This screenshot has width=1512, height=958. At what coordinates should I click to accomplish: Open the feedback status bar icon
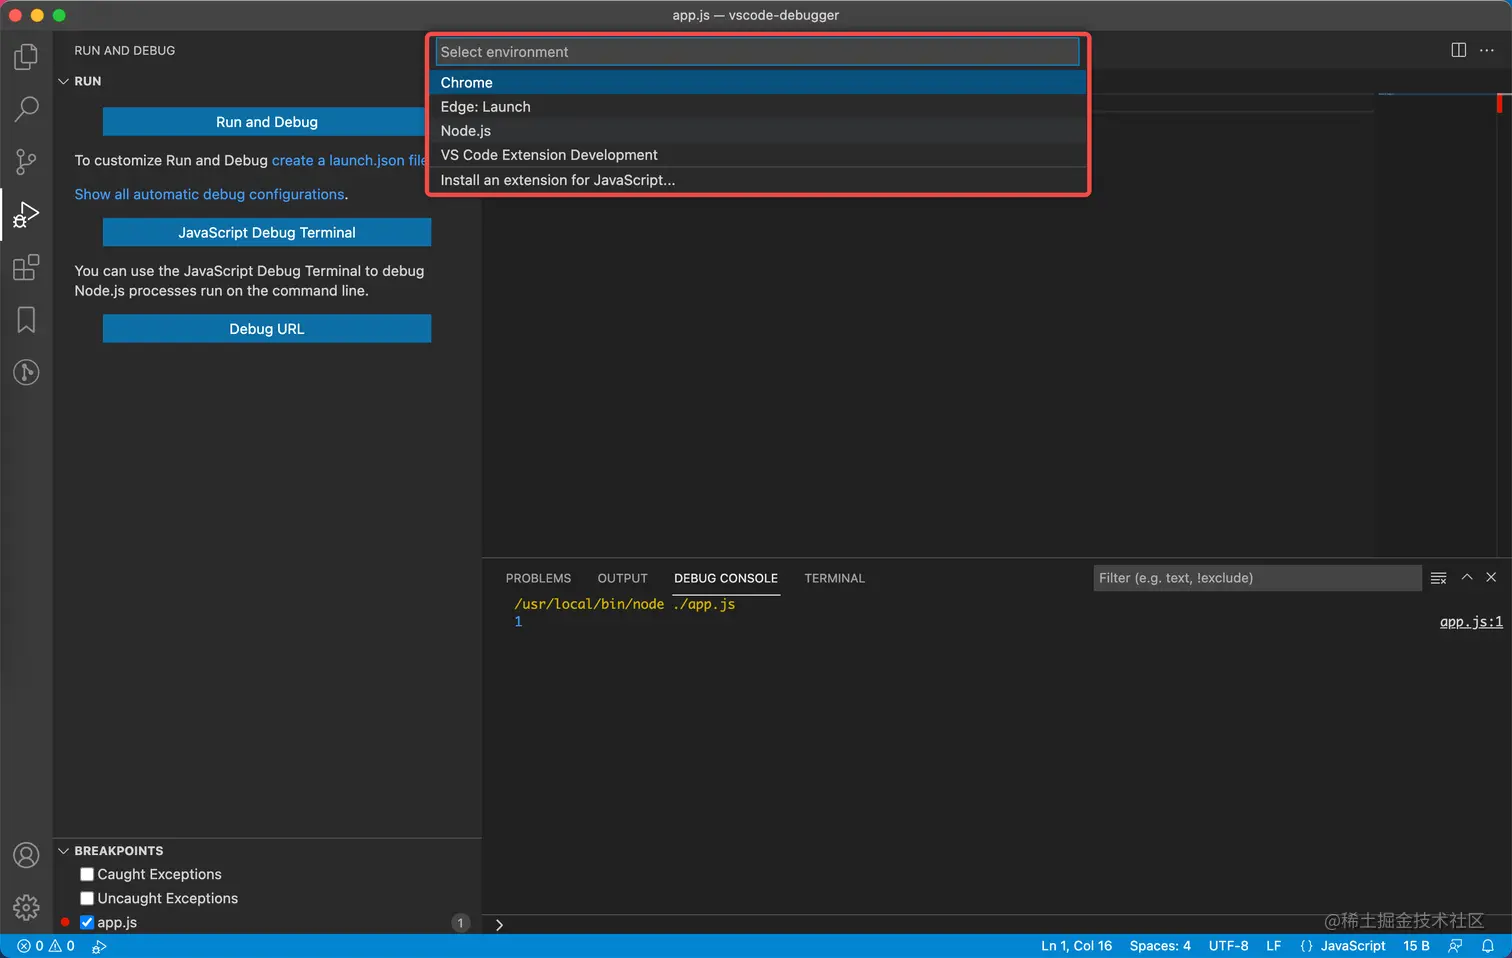(1455, 946)
